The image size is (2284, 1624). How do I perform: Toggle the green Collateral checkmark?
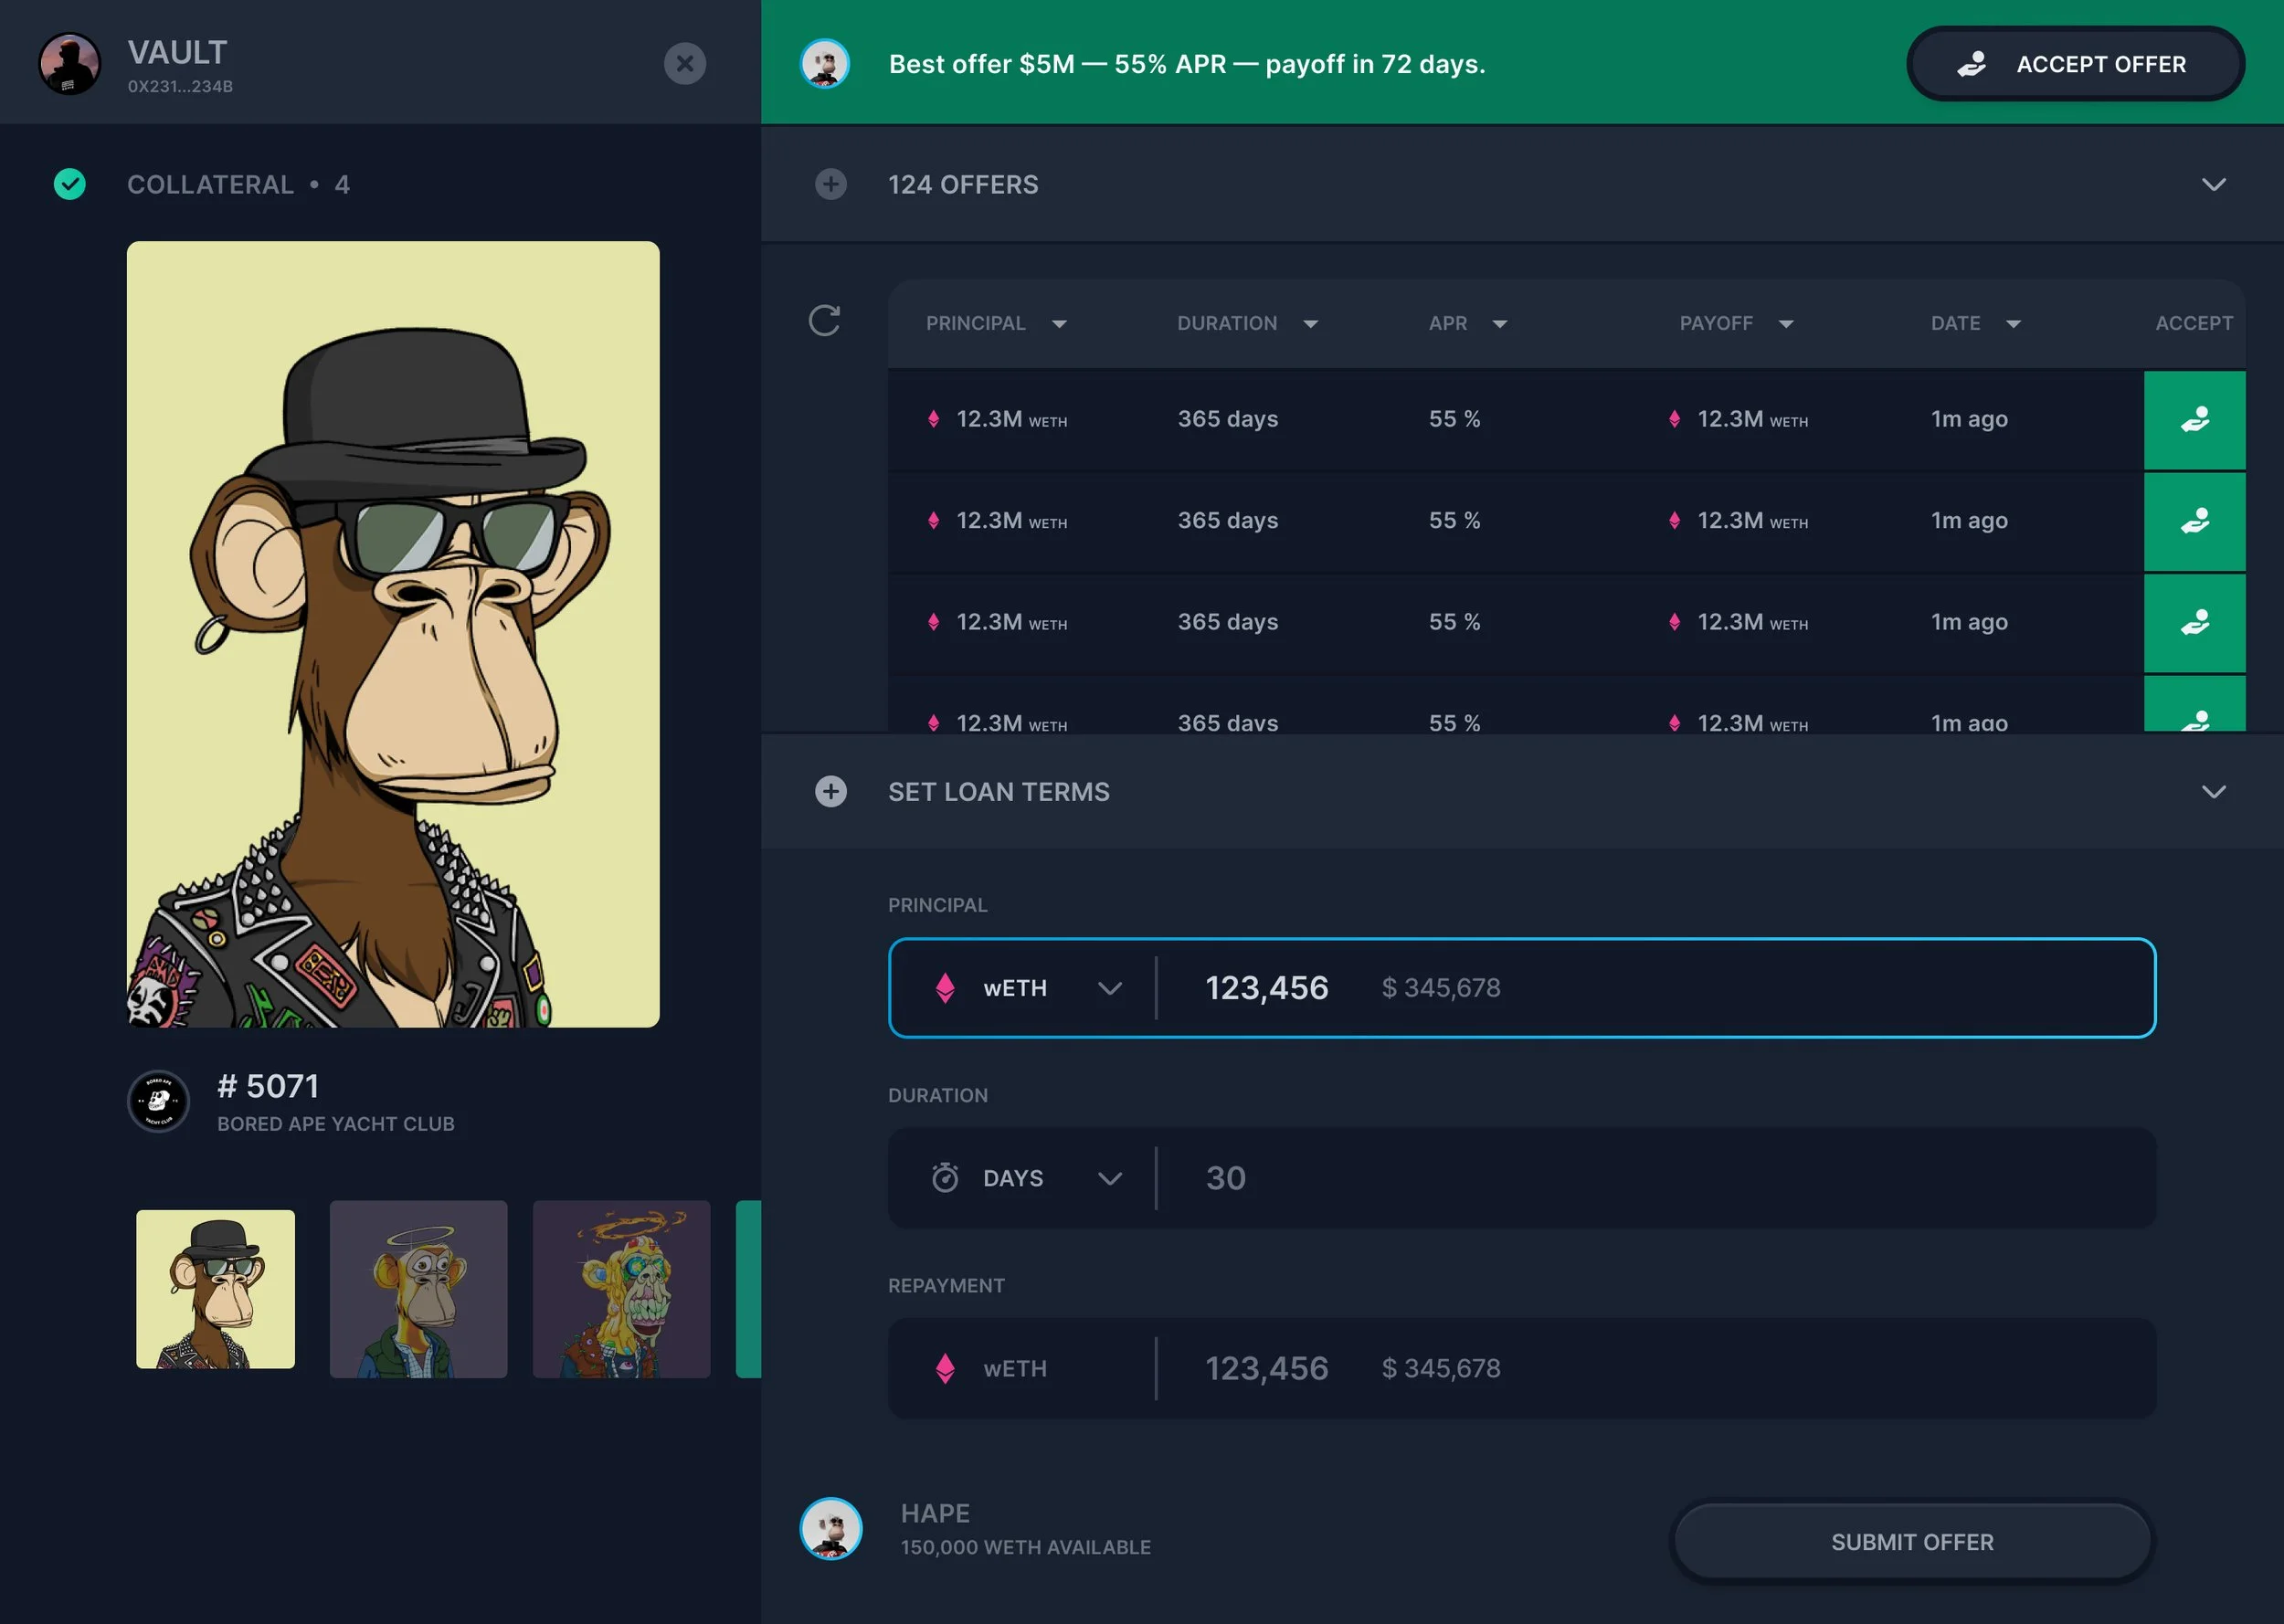point(69,184)
